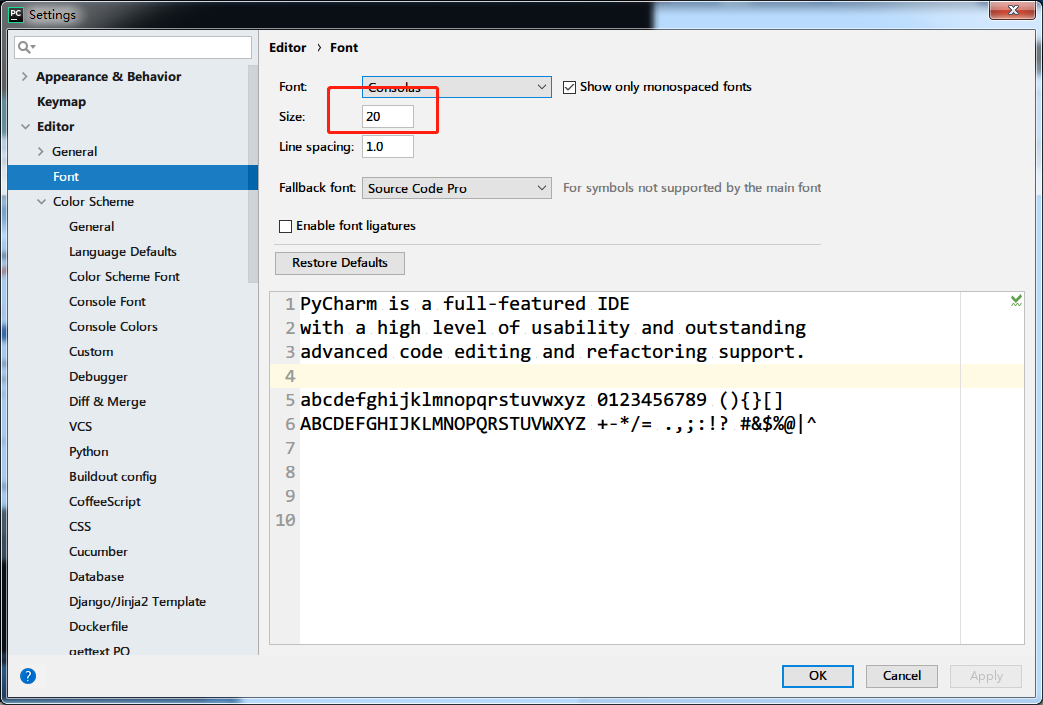The width and height of the screenshot is (1043, 705).
Task: Click the OK button
Action: tap(818, 676)
